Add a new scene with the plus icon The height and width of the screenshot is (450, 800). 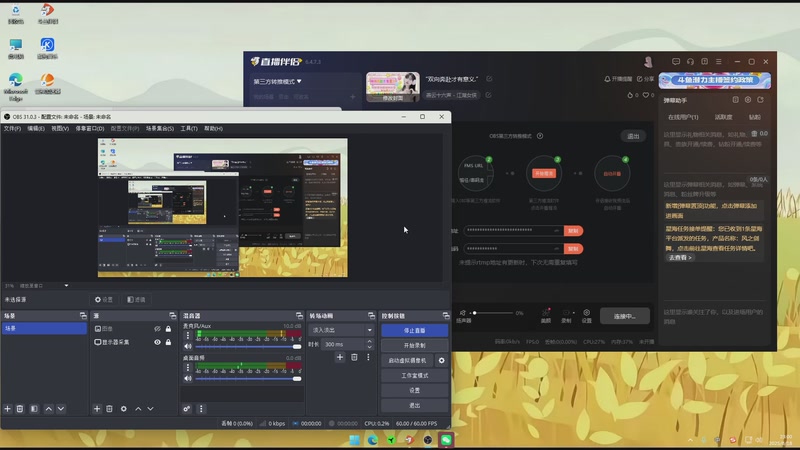pyautogui.click(x=8, y=409)
